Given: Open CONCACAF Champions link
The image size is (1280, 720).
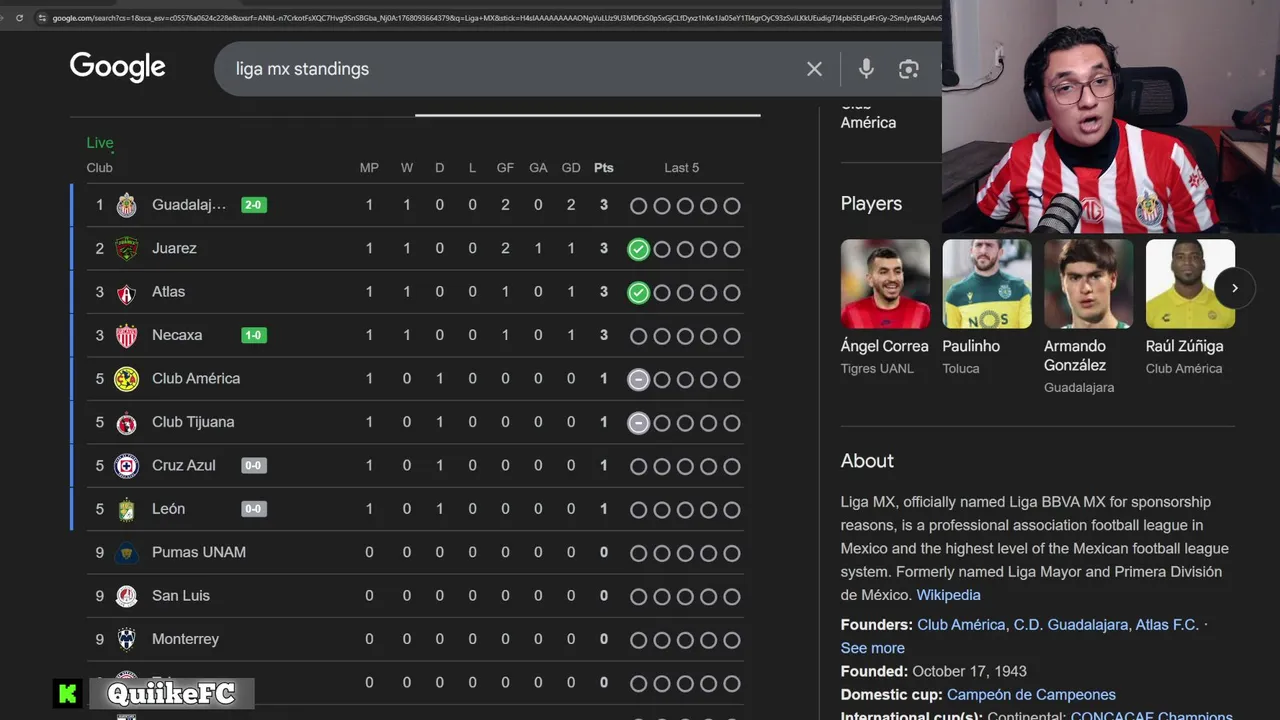Looking at the screenshot, I should coord(1151,716).
